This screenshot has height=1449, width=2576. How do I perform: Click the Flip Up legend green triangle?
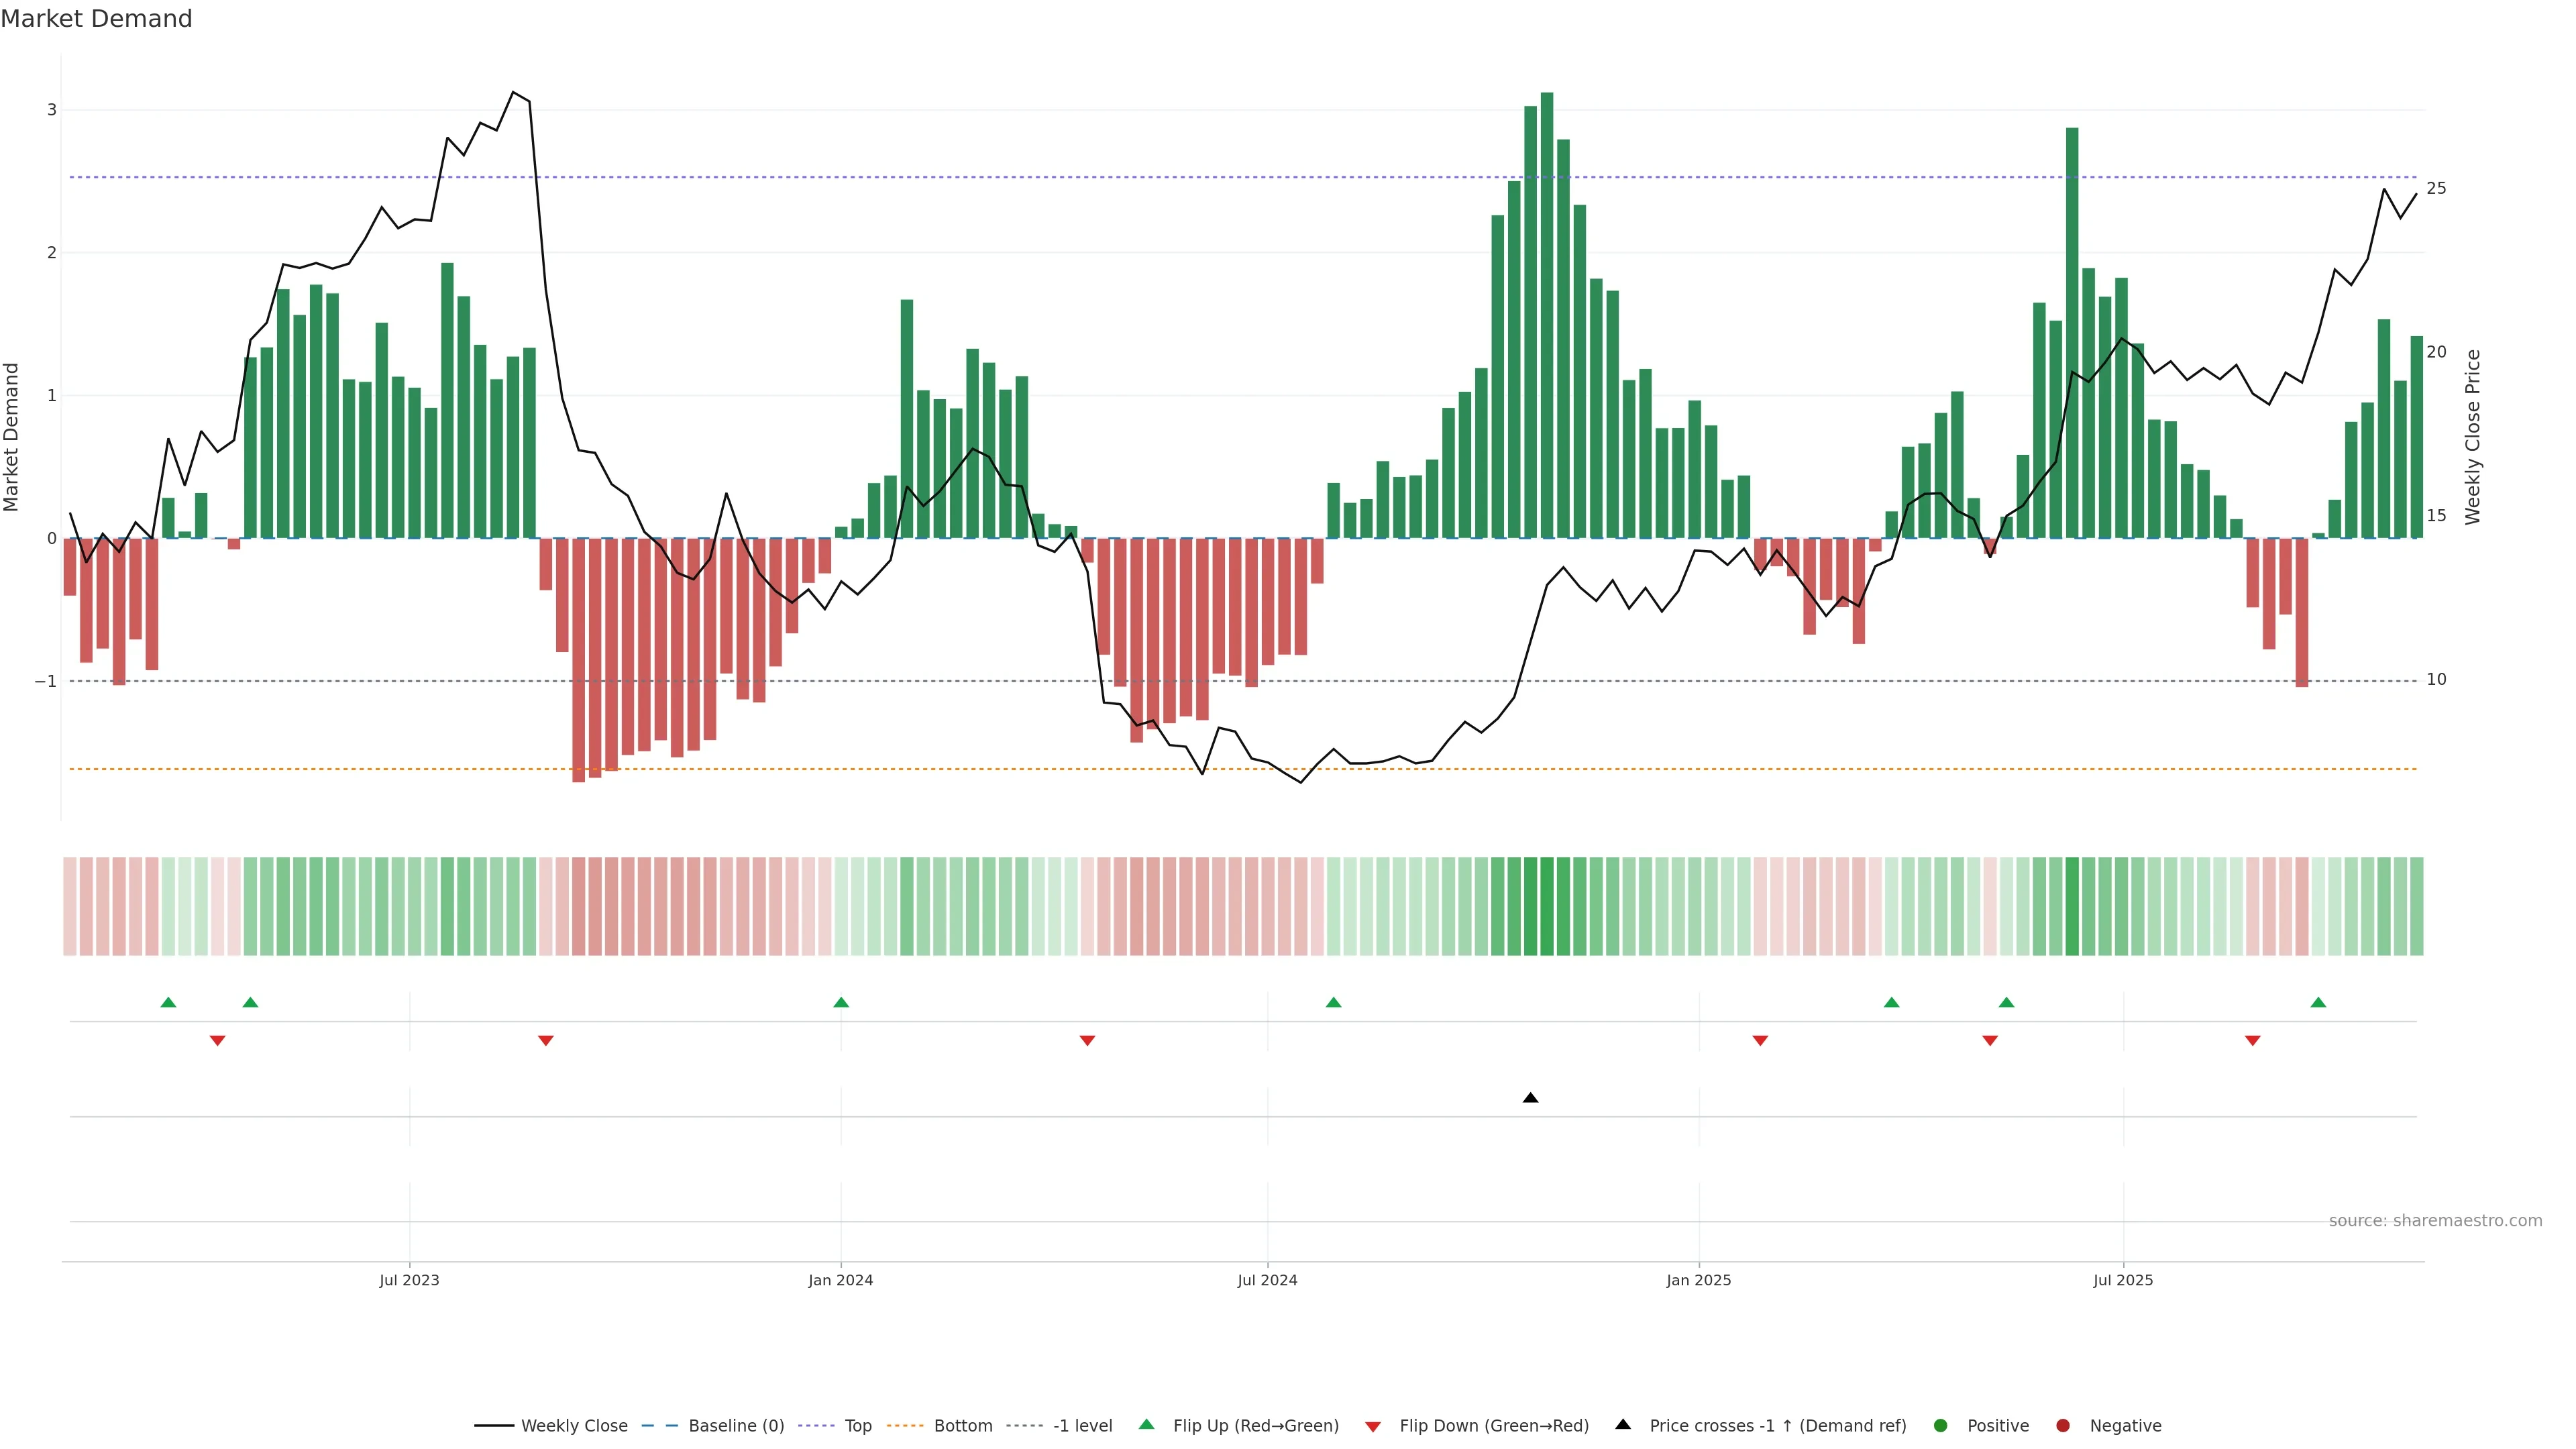1146,1425
